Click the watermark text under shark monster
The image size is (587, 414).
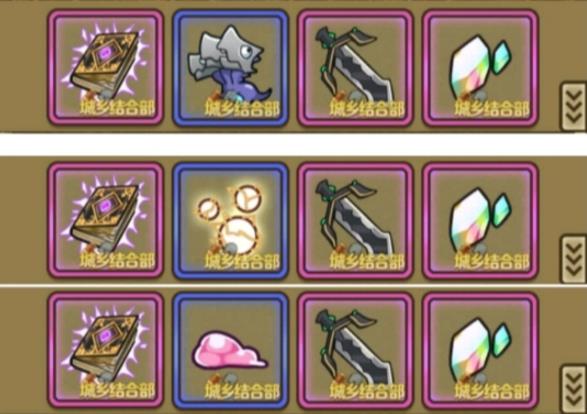[242, 108]
